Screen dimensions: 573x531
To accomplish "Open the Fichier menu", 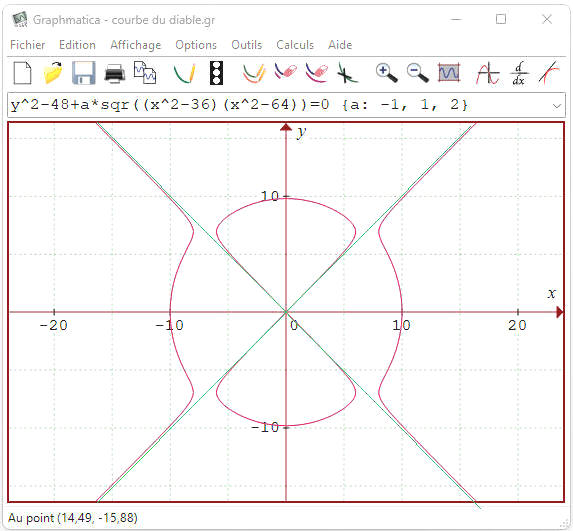I will tap(27, 45).
